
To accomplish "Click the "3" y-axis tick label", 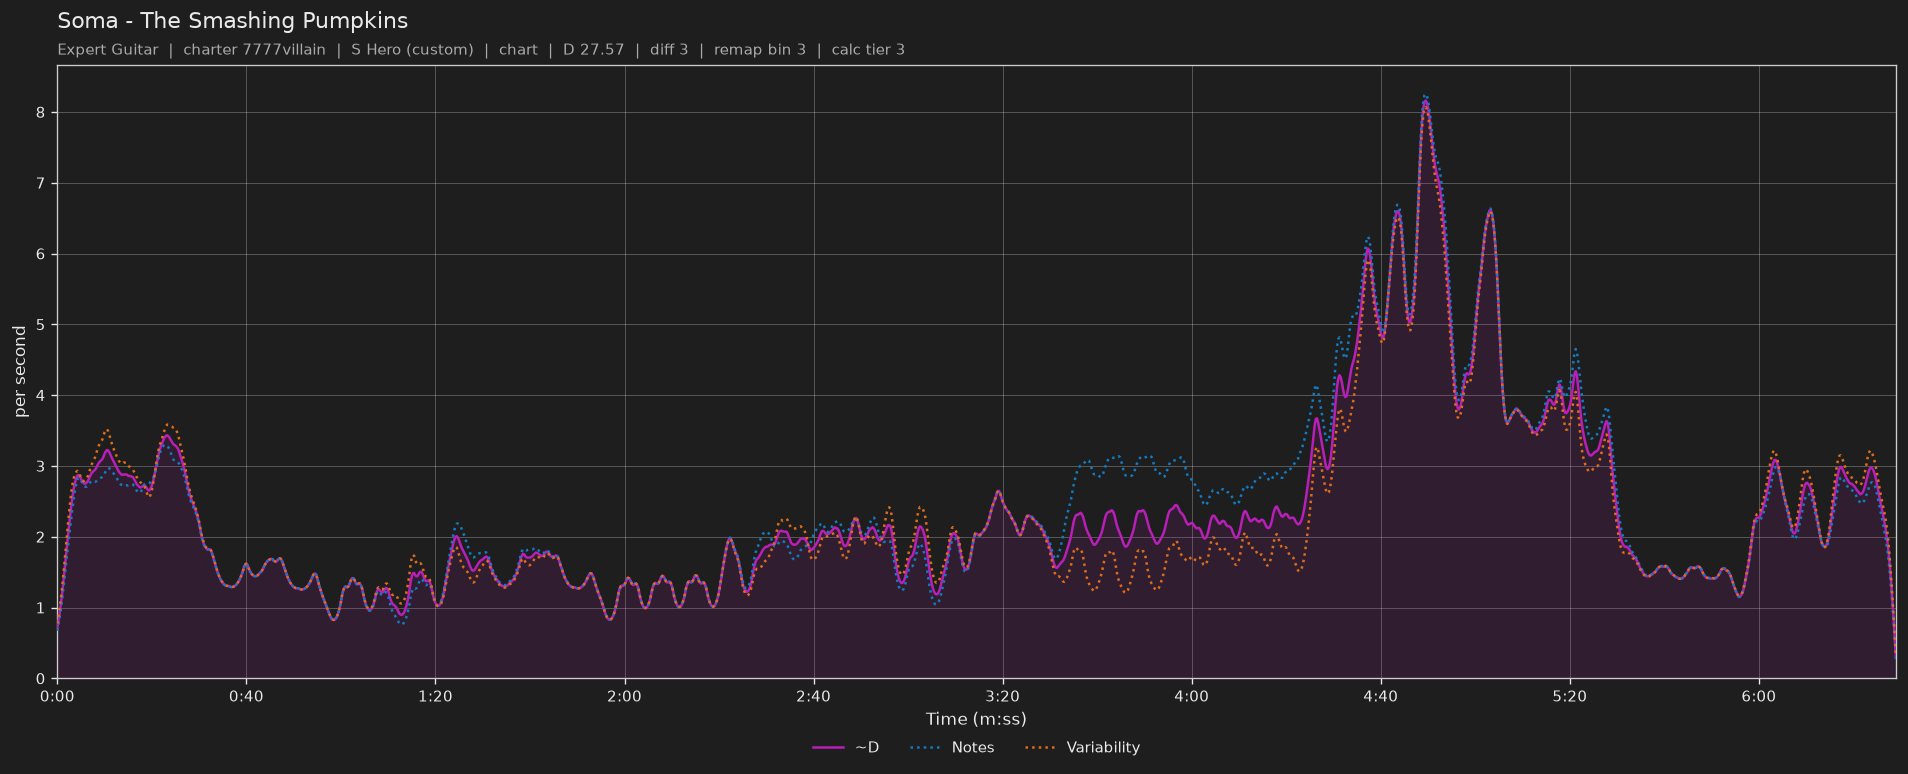I will point(42,467).
